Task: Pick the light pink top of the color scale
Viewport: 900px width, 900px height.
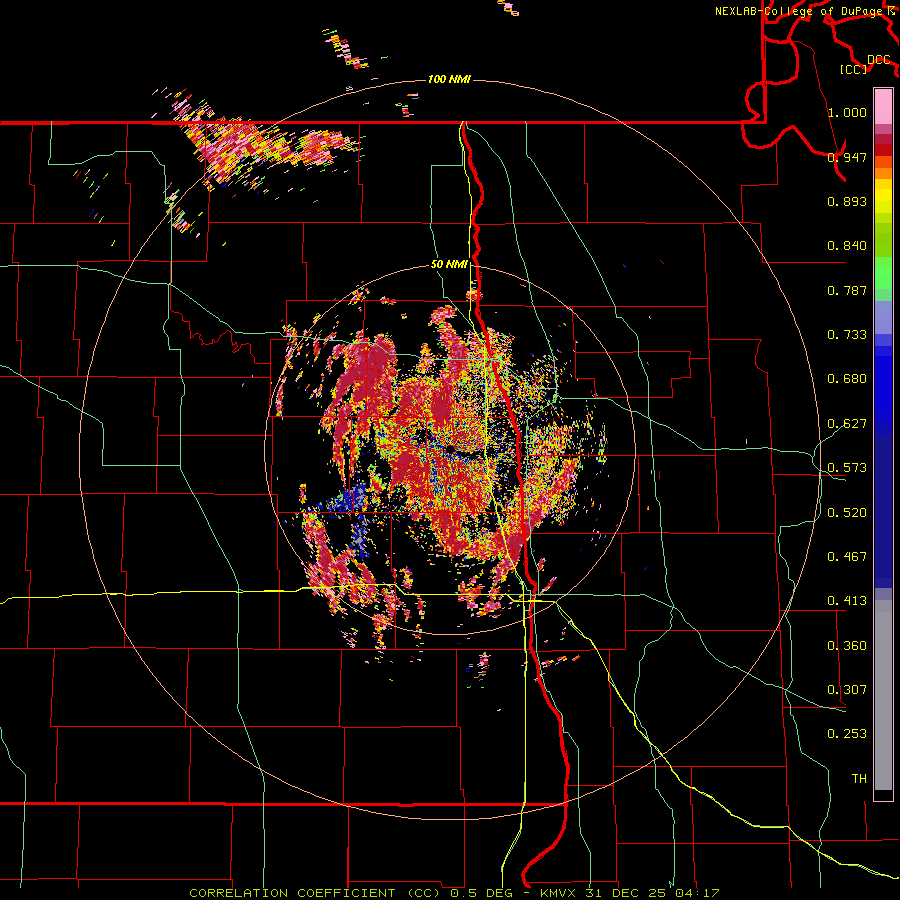Action: (x=883, y=106)
